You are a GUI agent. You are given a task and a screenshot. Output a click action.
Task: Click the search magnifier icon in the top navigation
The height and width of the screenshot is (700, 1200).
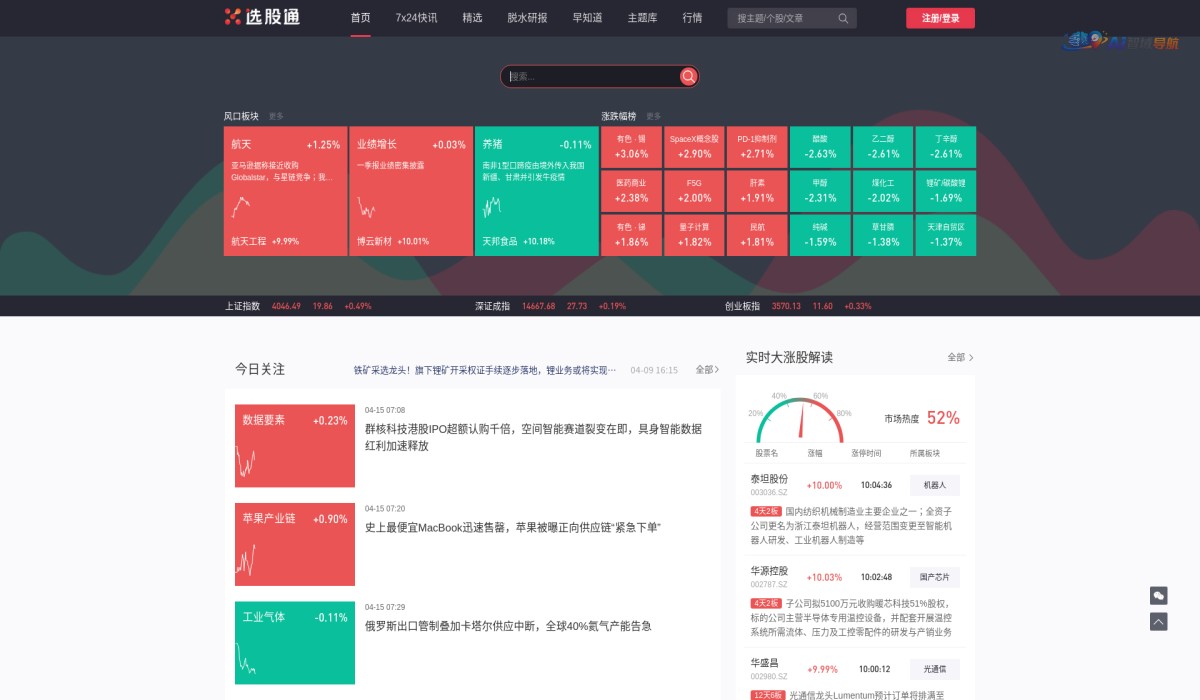click(x=842, y=18)
